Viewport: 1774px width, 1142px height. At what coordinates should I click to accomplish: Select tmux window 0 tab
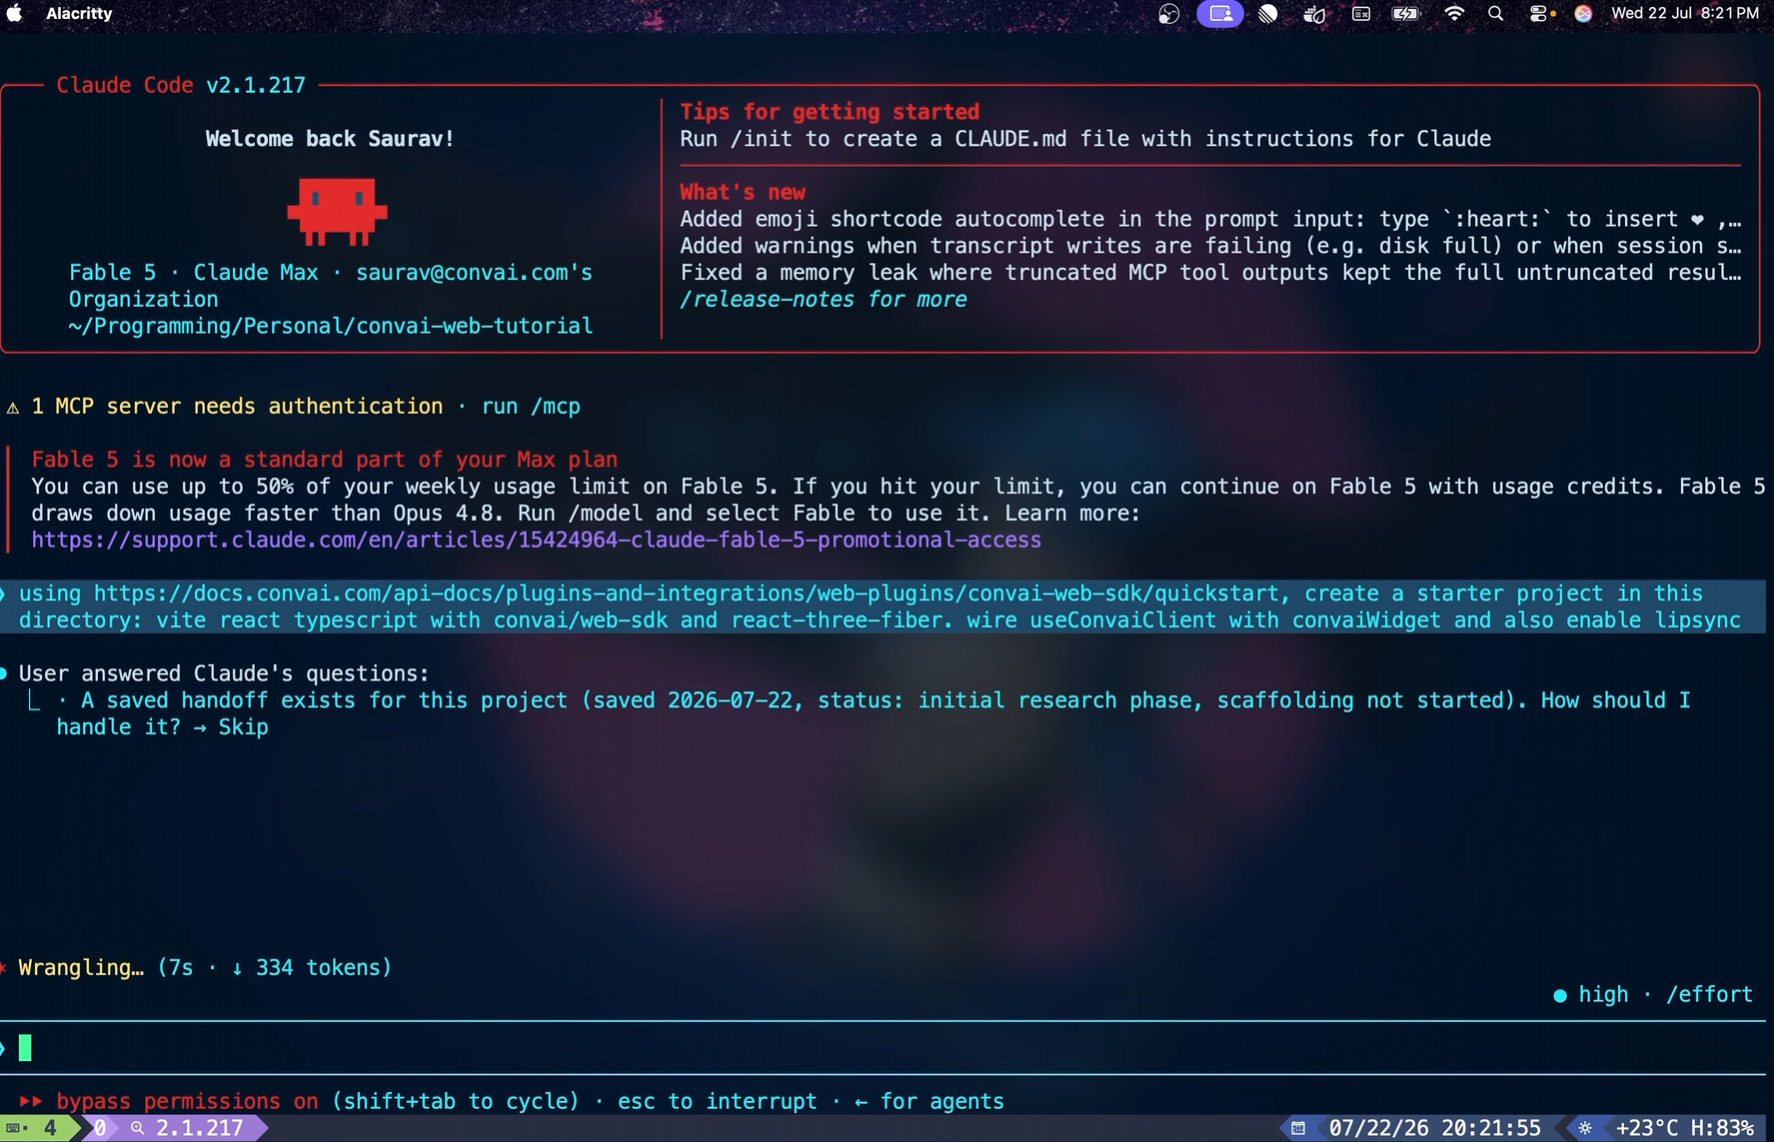click(100, 1128)
